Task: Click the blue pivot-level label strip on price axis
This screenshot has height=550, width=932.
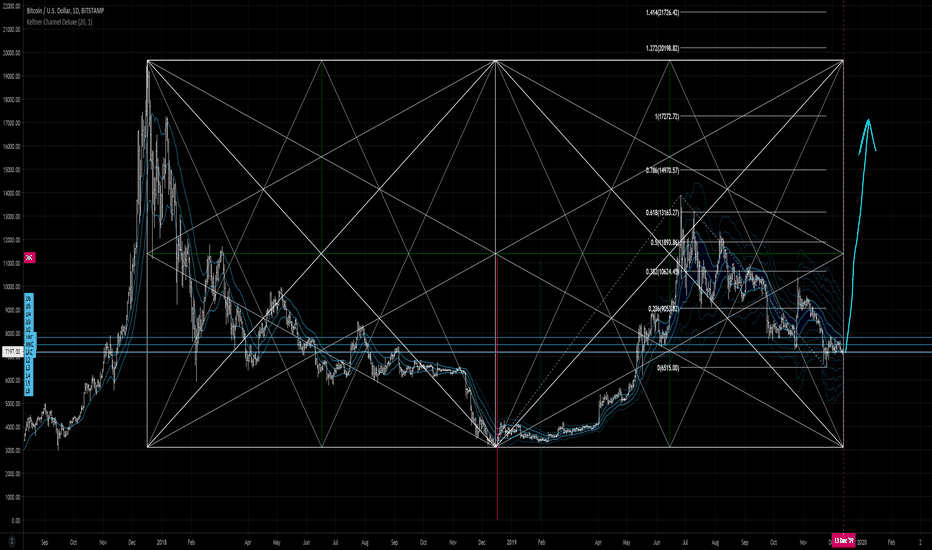Action: (28, 344)
